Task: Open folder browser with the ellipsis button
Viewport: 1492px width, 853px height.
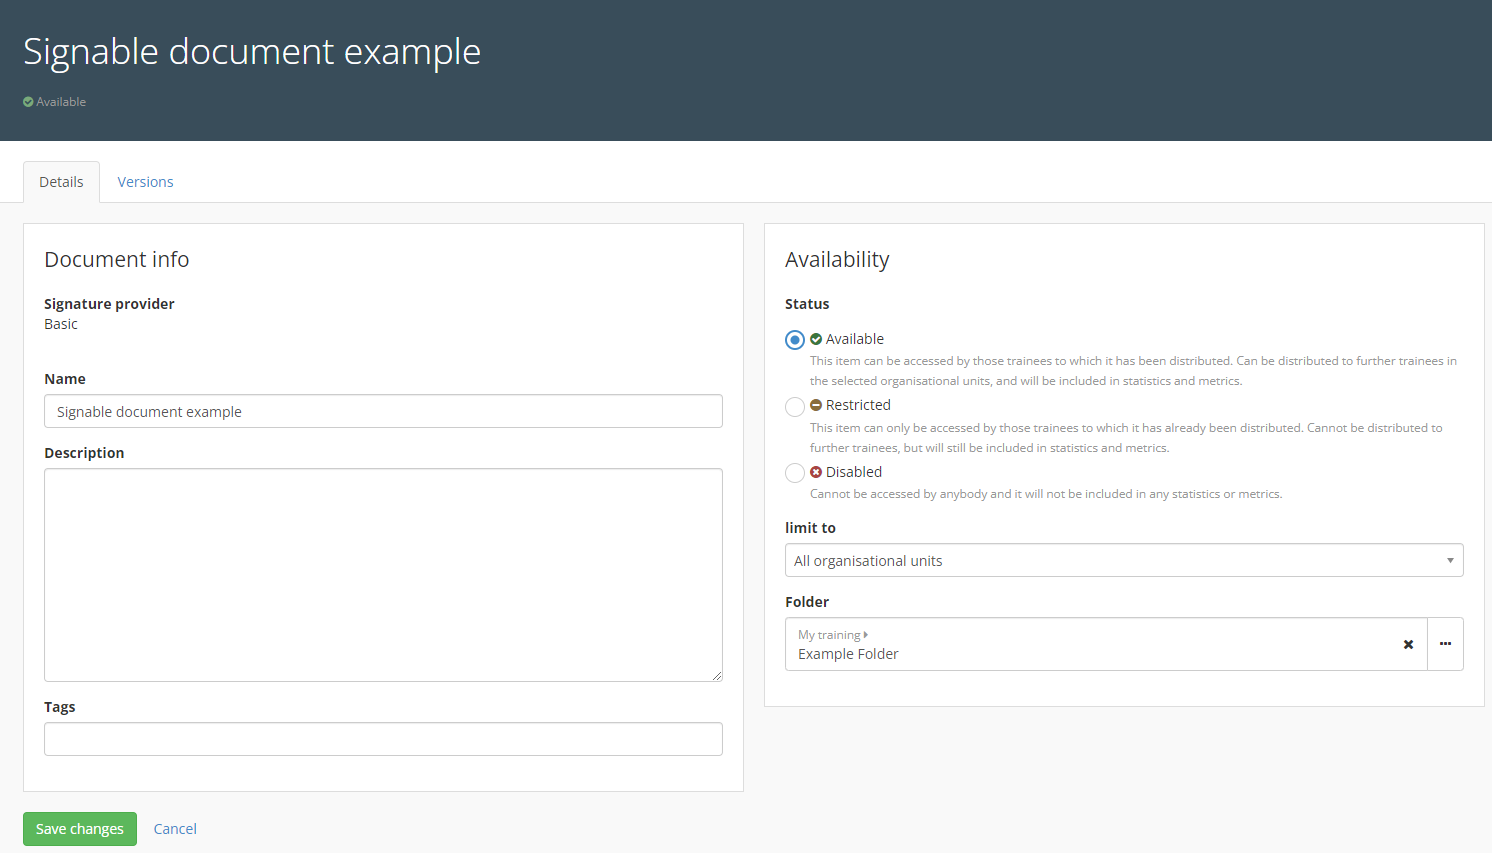Action: [x=1445, y=644]
